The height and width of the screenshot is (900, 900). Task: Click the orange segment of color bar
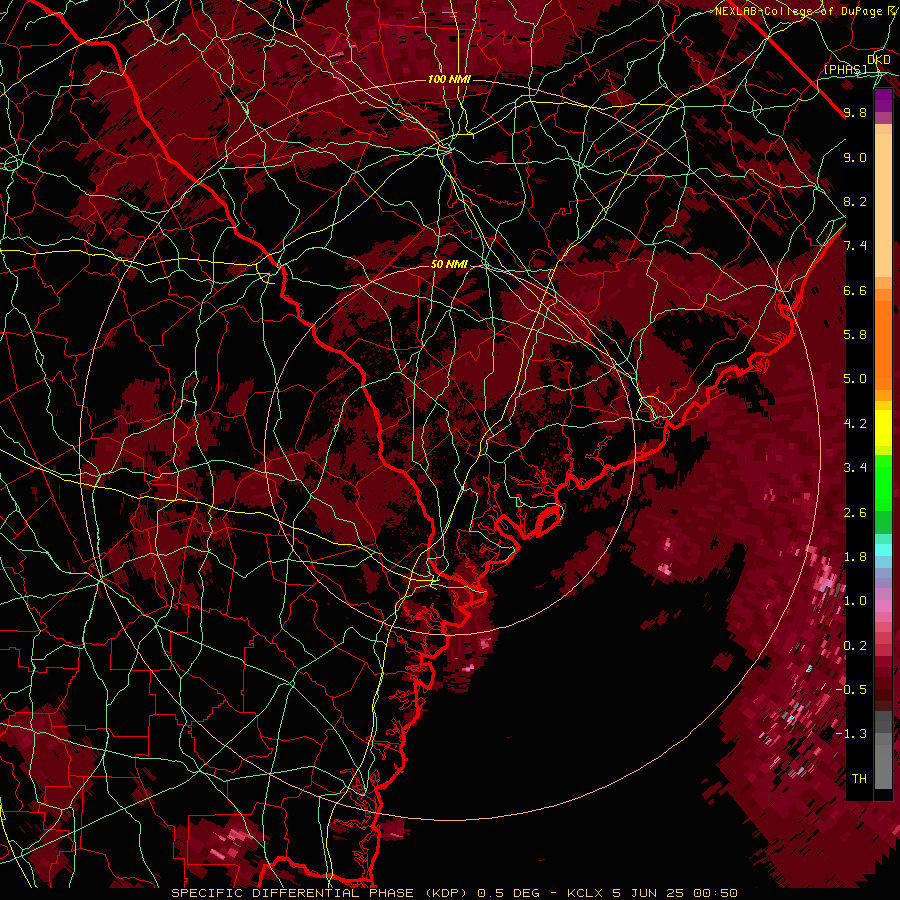(883, 344)
